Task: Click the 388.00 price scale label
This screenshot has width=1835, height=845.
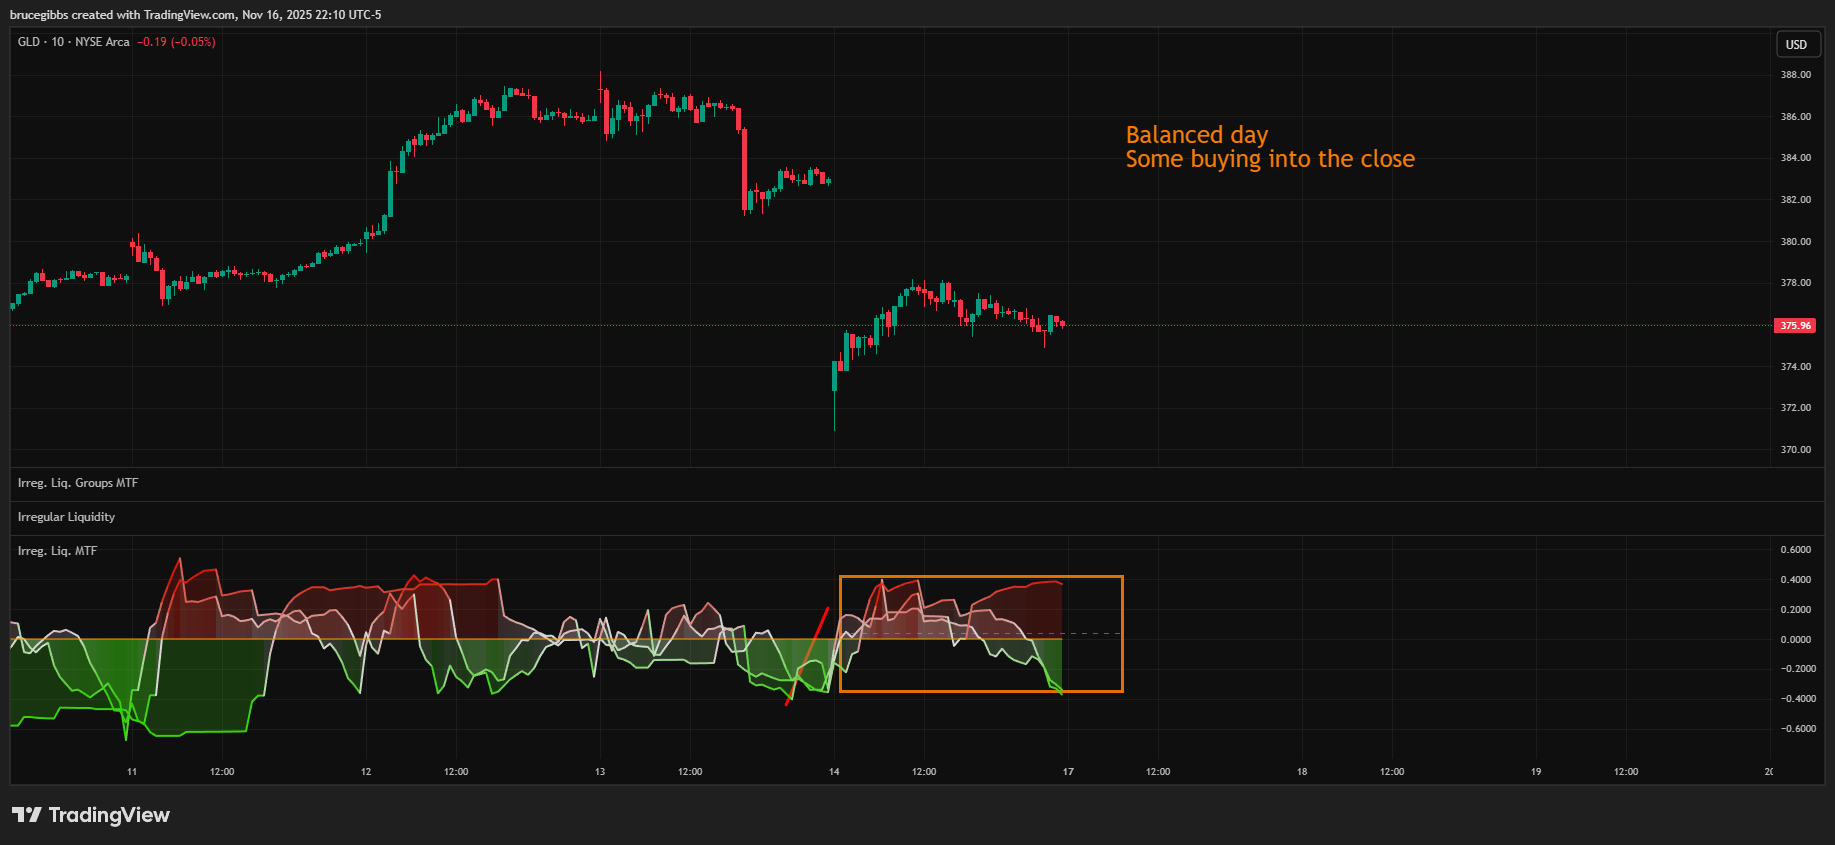Action: (x=1795, y=75)
